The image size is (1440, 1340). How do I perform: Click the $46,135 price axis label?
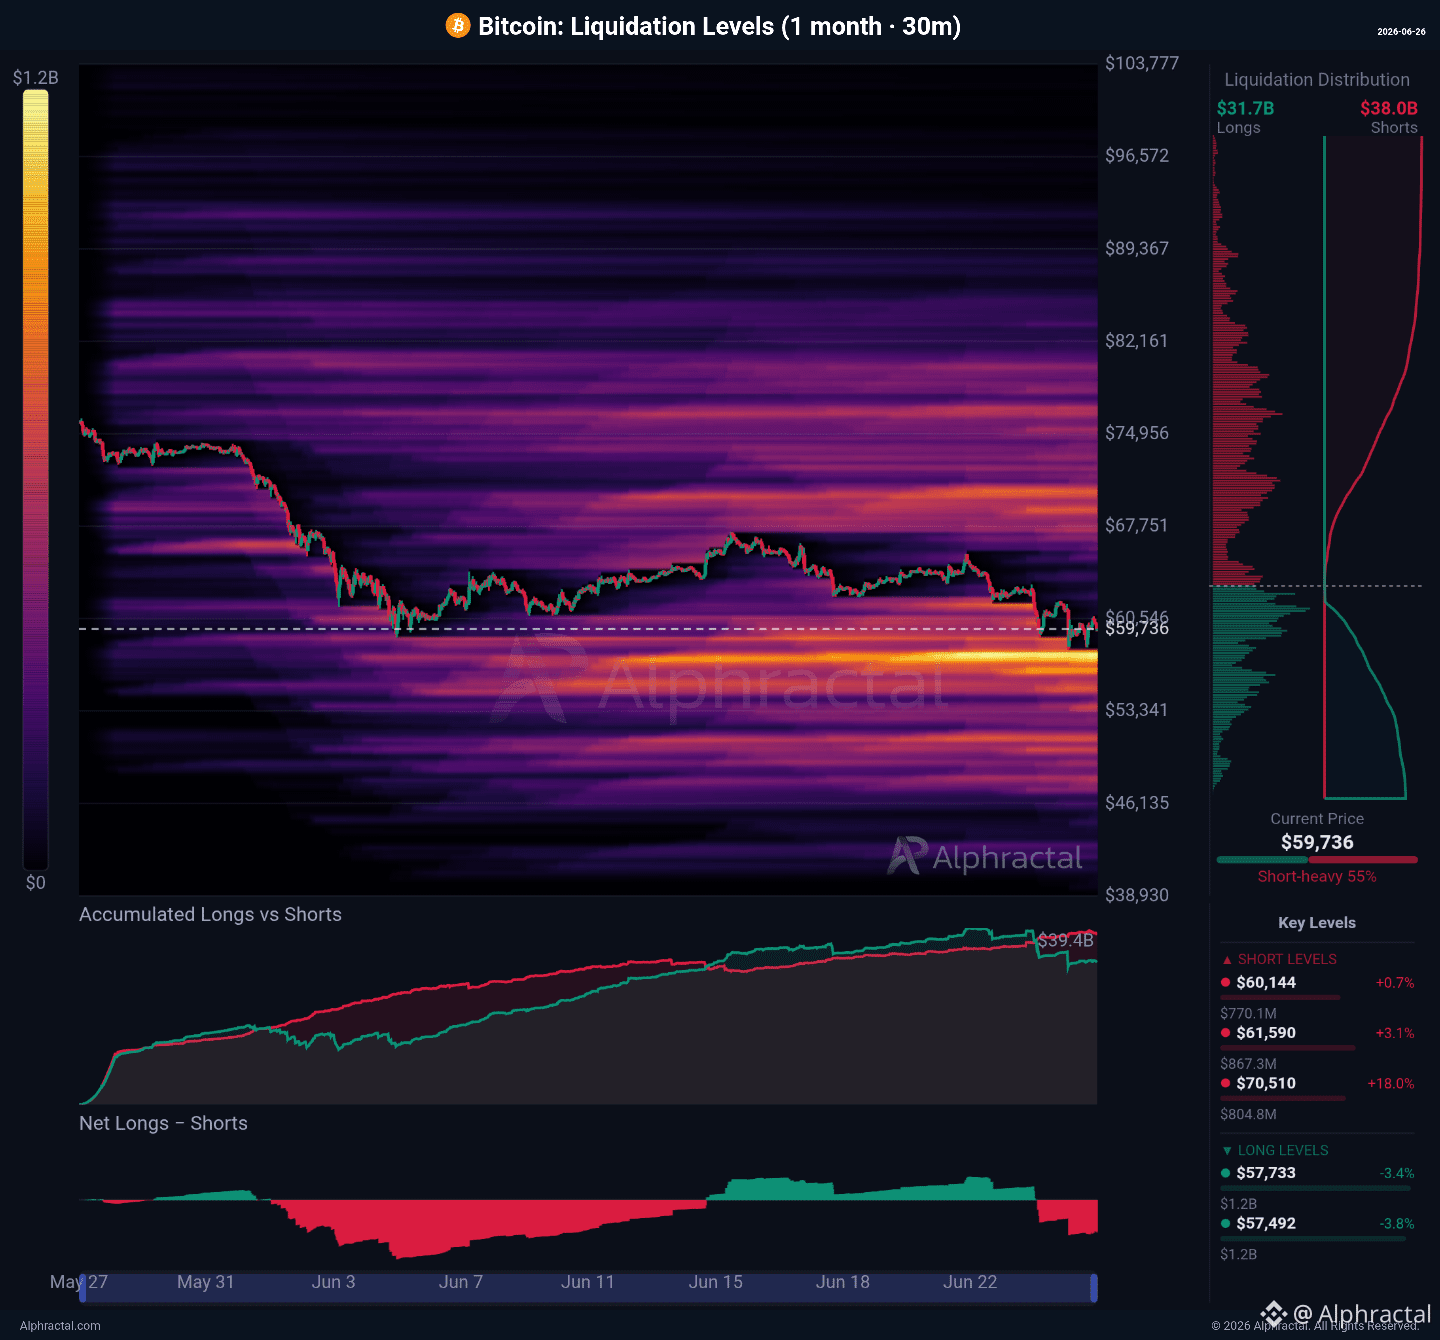click(x=1137, y=802)
